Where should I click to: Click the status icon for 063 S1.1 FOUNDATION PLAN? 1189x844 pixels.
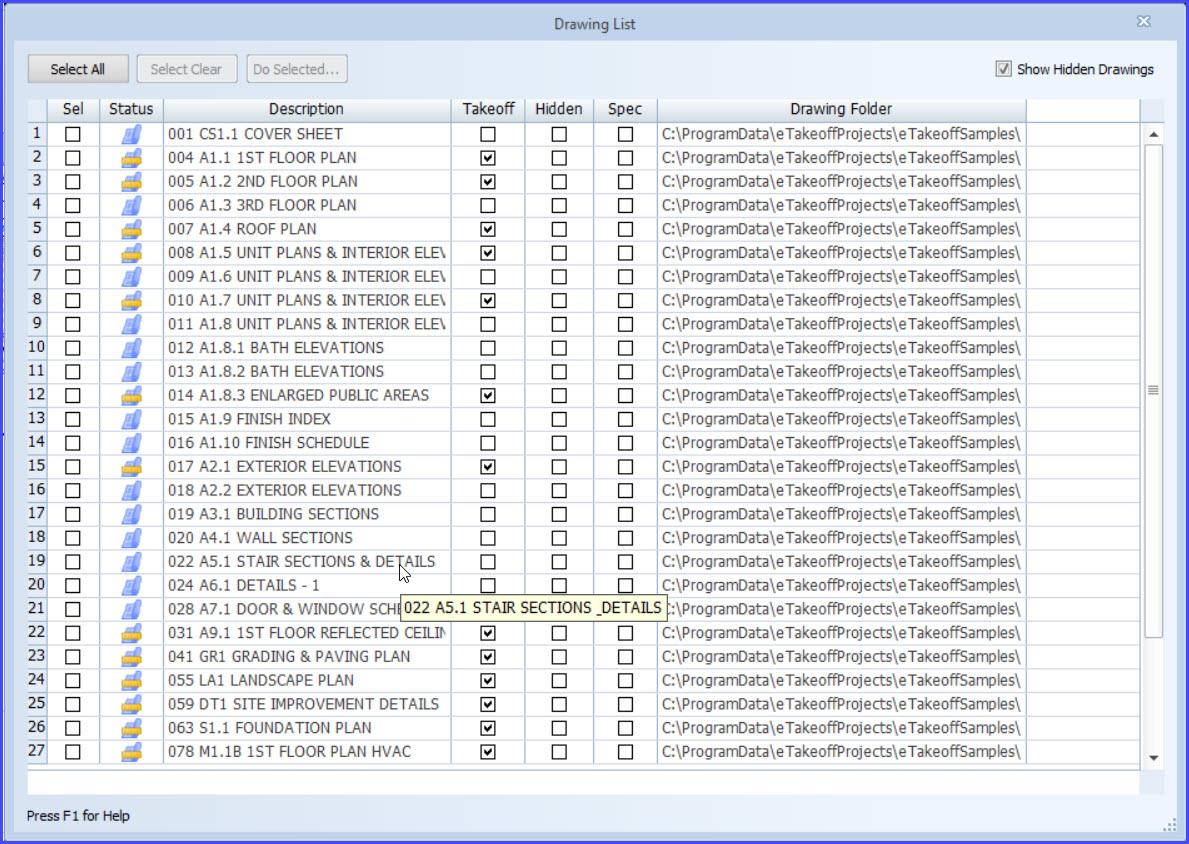131,728
